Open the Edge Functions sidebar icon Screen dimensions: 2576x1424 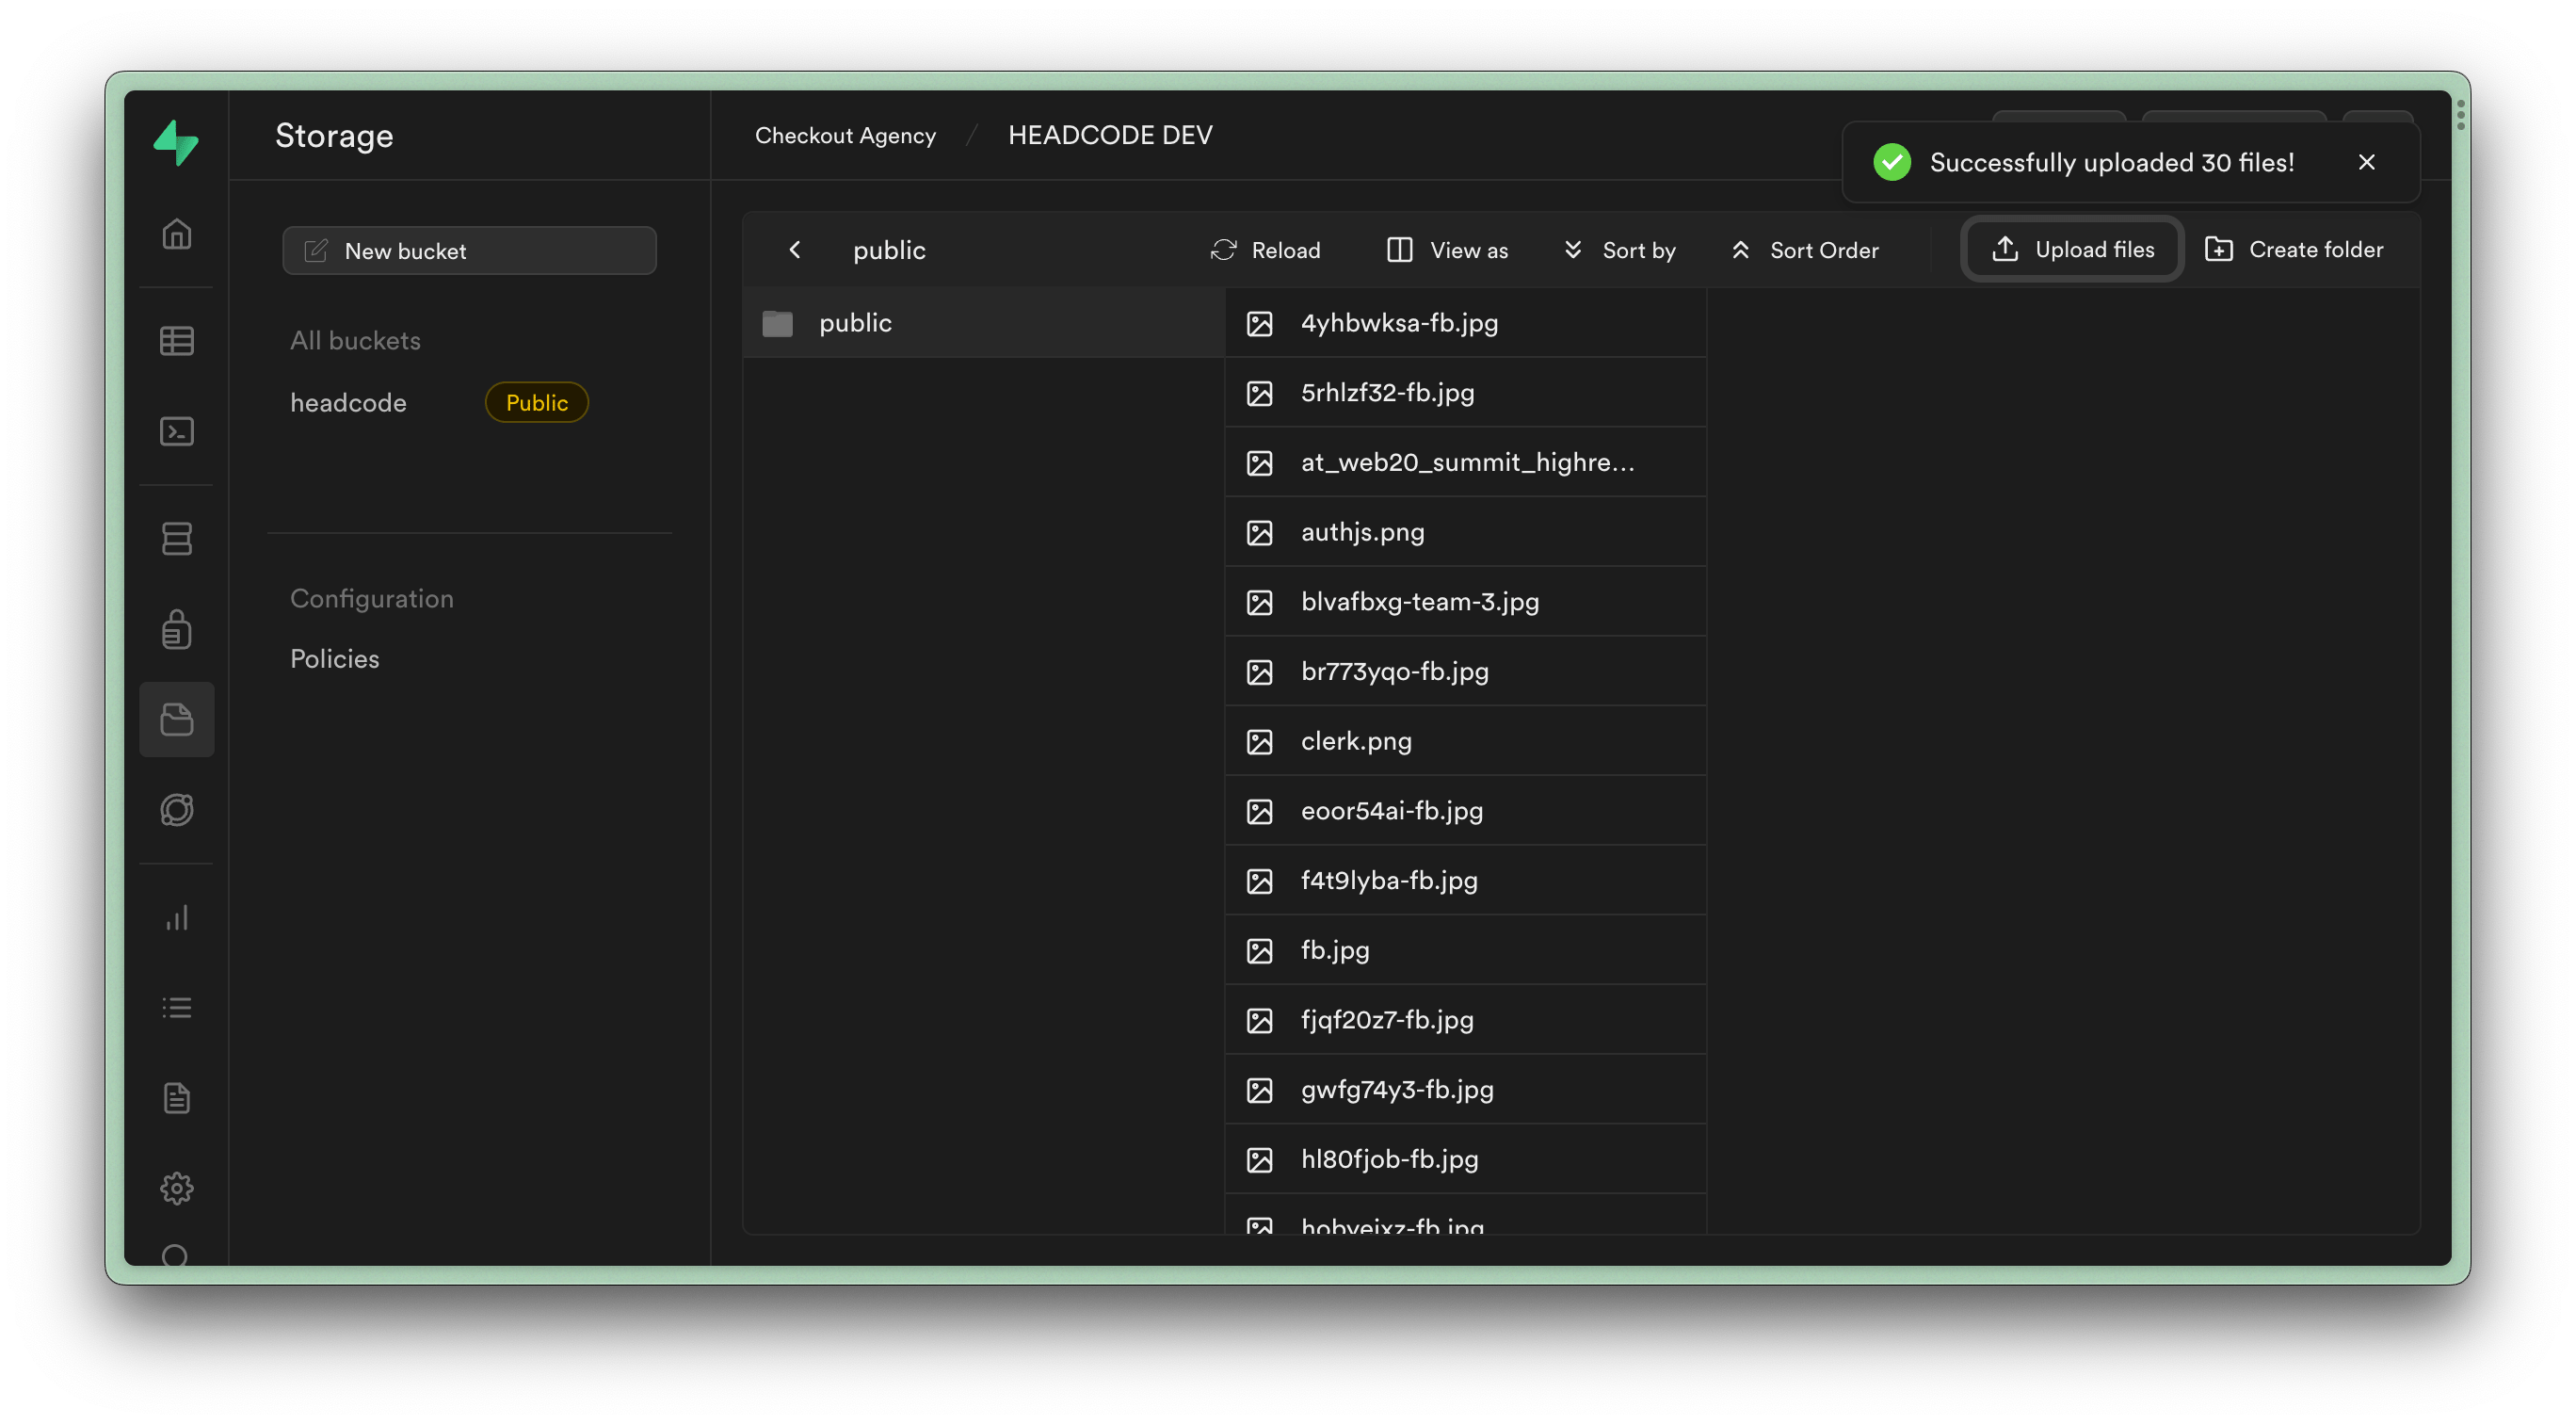coord(177,809)
